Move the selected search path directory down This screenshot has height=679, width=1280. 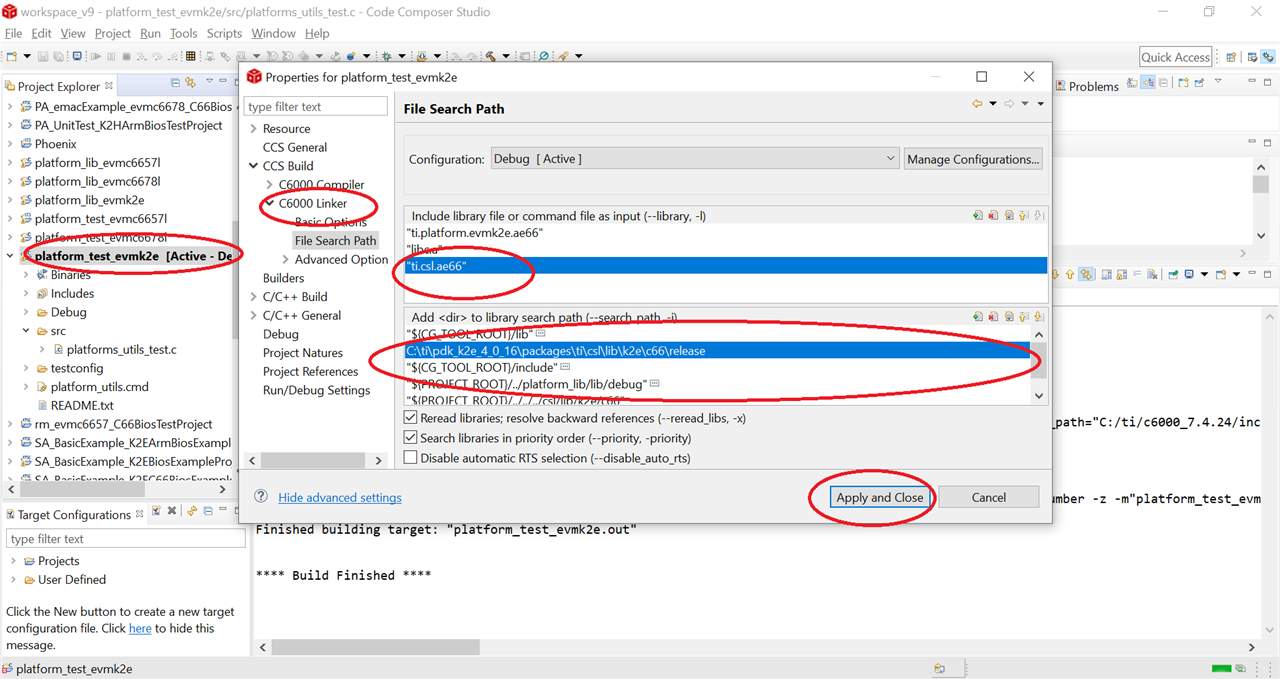coord(1039,317)
